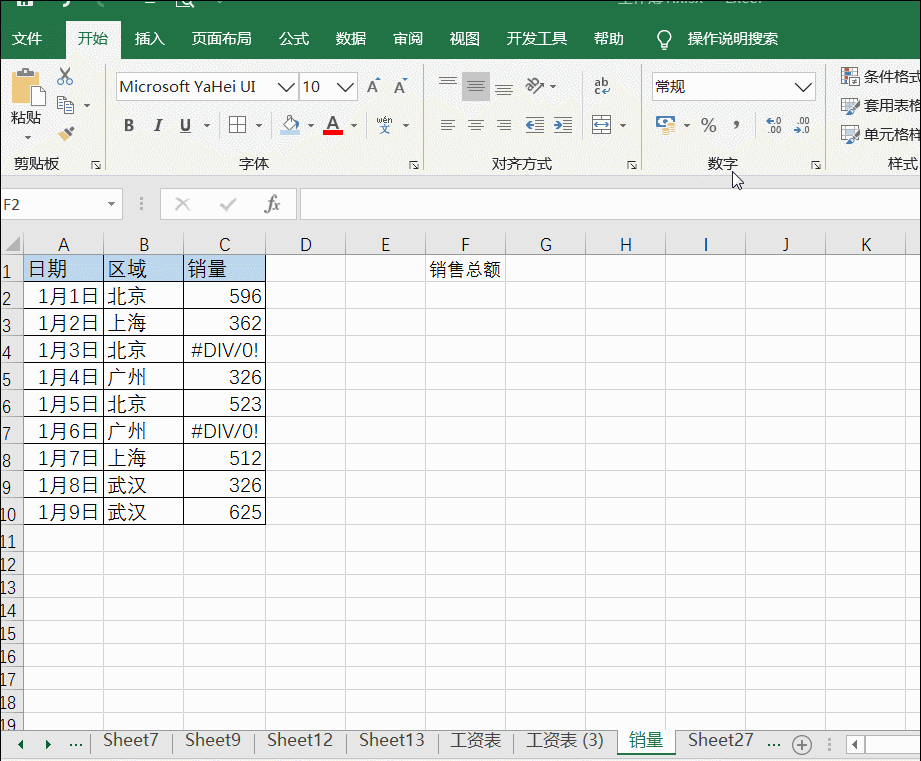The height and width of the screenshot is (761, 921).
Task: Open the 文件 menu
Action: [27, 39]
